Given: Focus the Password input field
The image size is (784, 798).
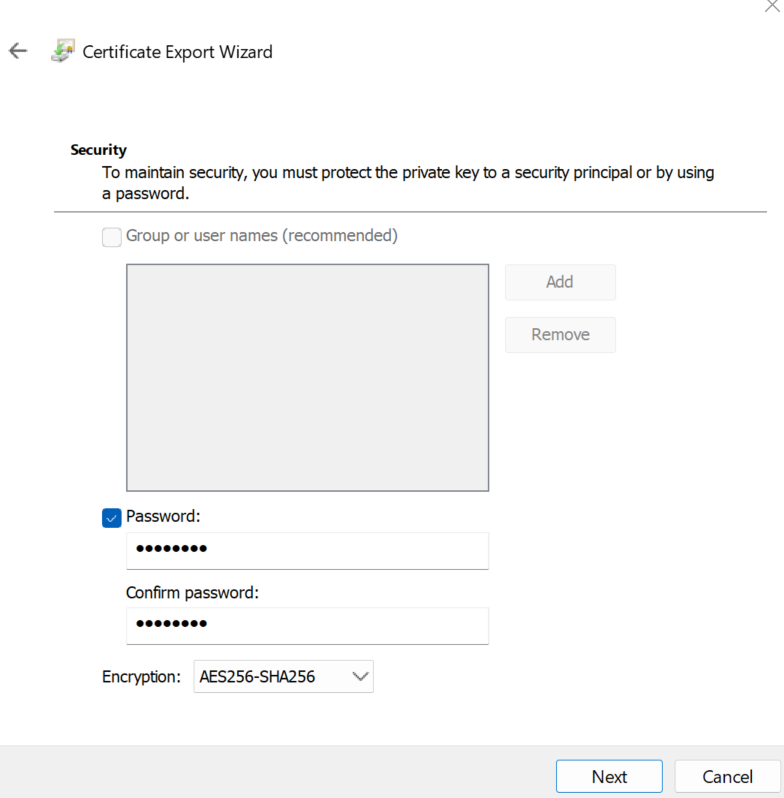Looking at the screenshot, I should (307, 551).
